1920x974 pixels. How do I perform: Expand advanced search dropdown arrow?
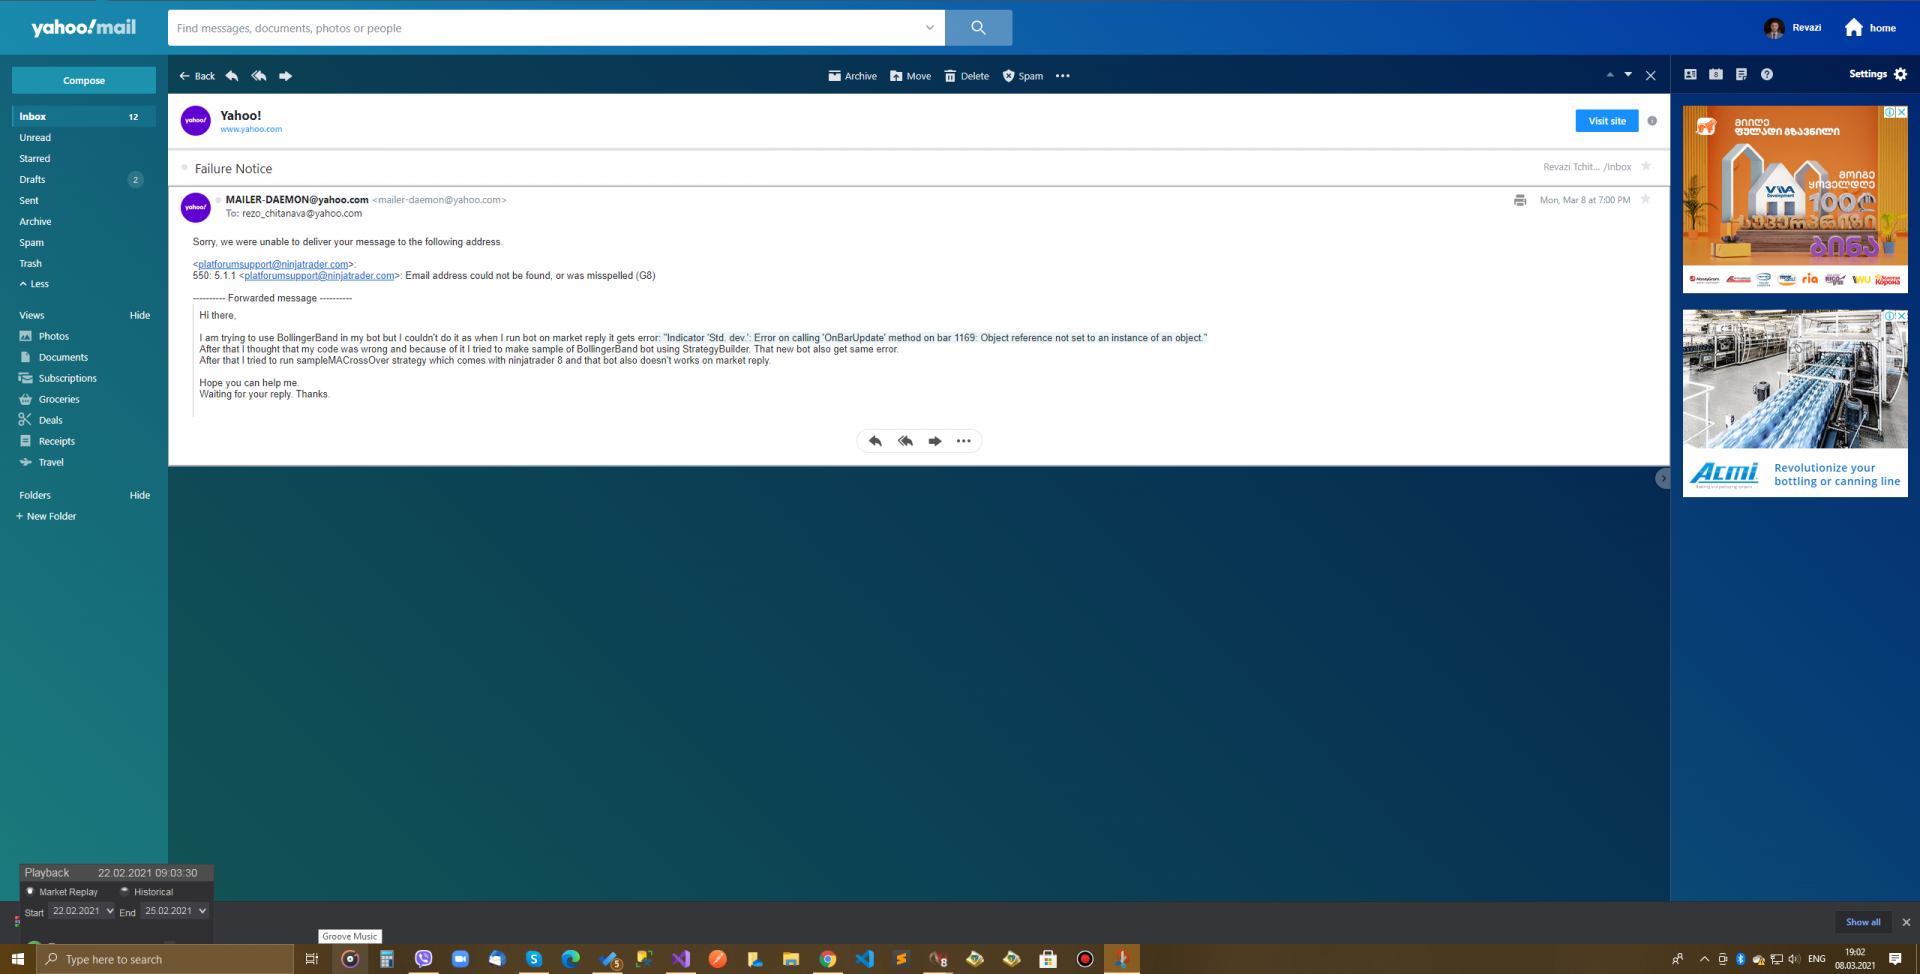coord(930,28)
